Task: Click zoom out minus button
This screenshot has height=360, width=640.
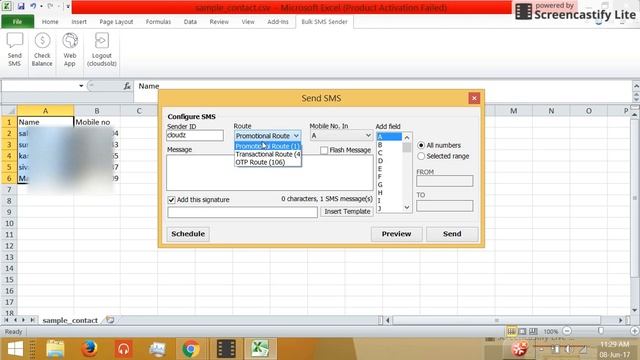Action: [x=567, y=331]
